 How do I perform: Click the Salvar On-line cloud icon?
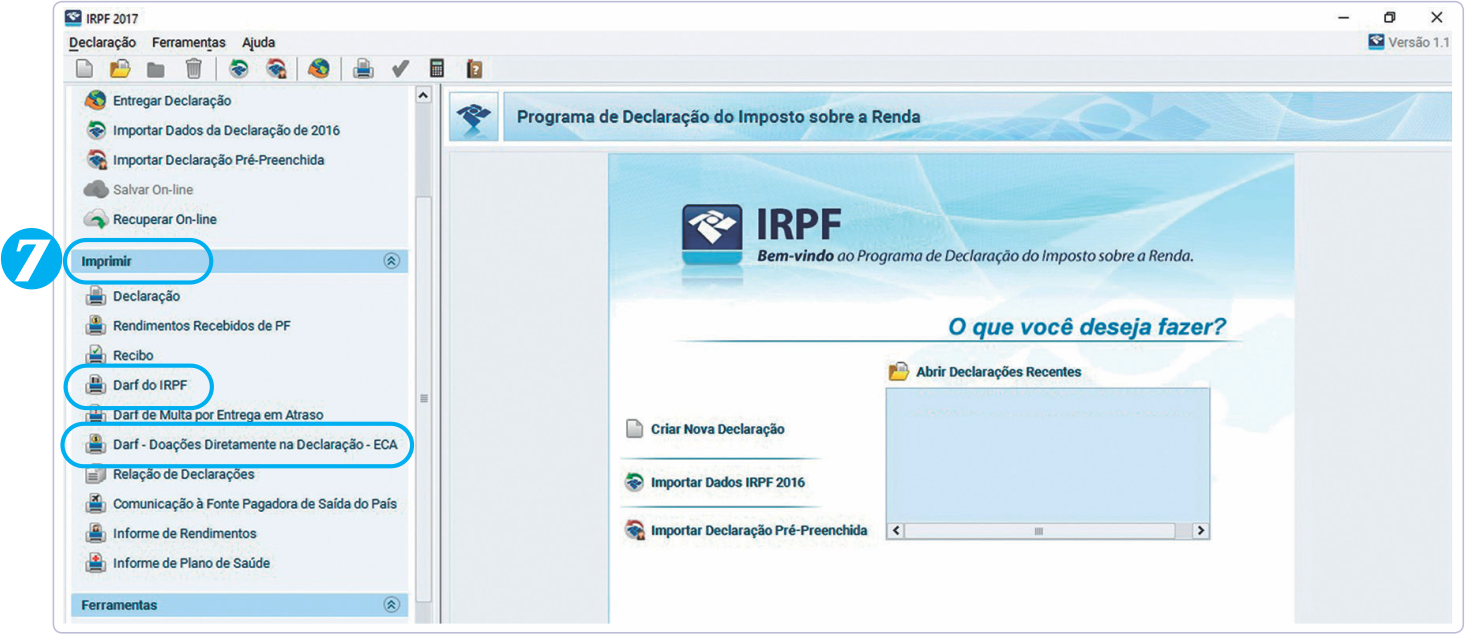[96, 189]
